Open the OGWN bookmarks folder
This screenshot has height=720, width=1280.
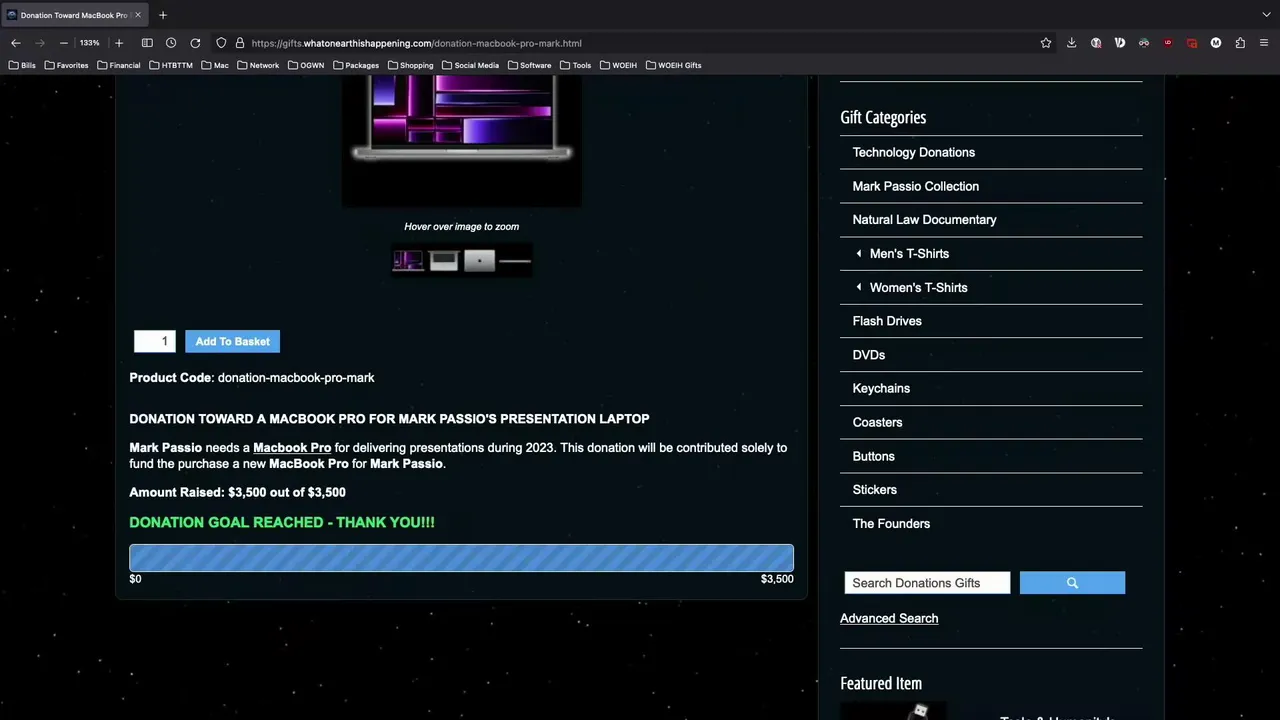pos(306,65)
